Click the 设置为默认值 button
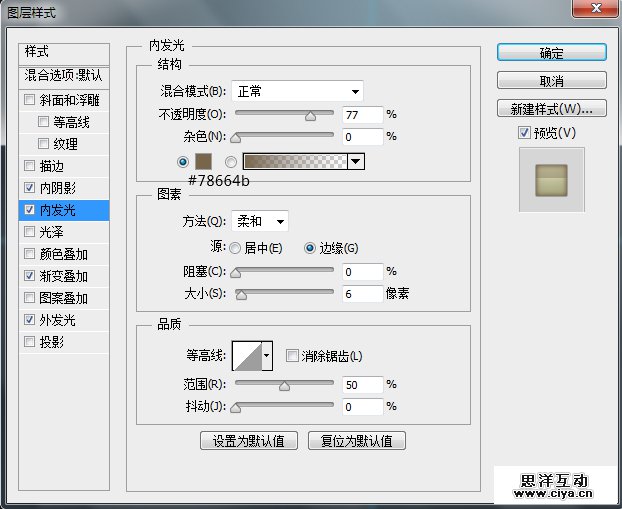This screenshot has width=622, height=509. pyautogui.click(x=249, y=440)
